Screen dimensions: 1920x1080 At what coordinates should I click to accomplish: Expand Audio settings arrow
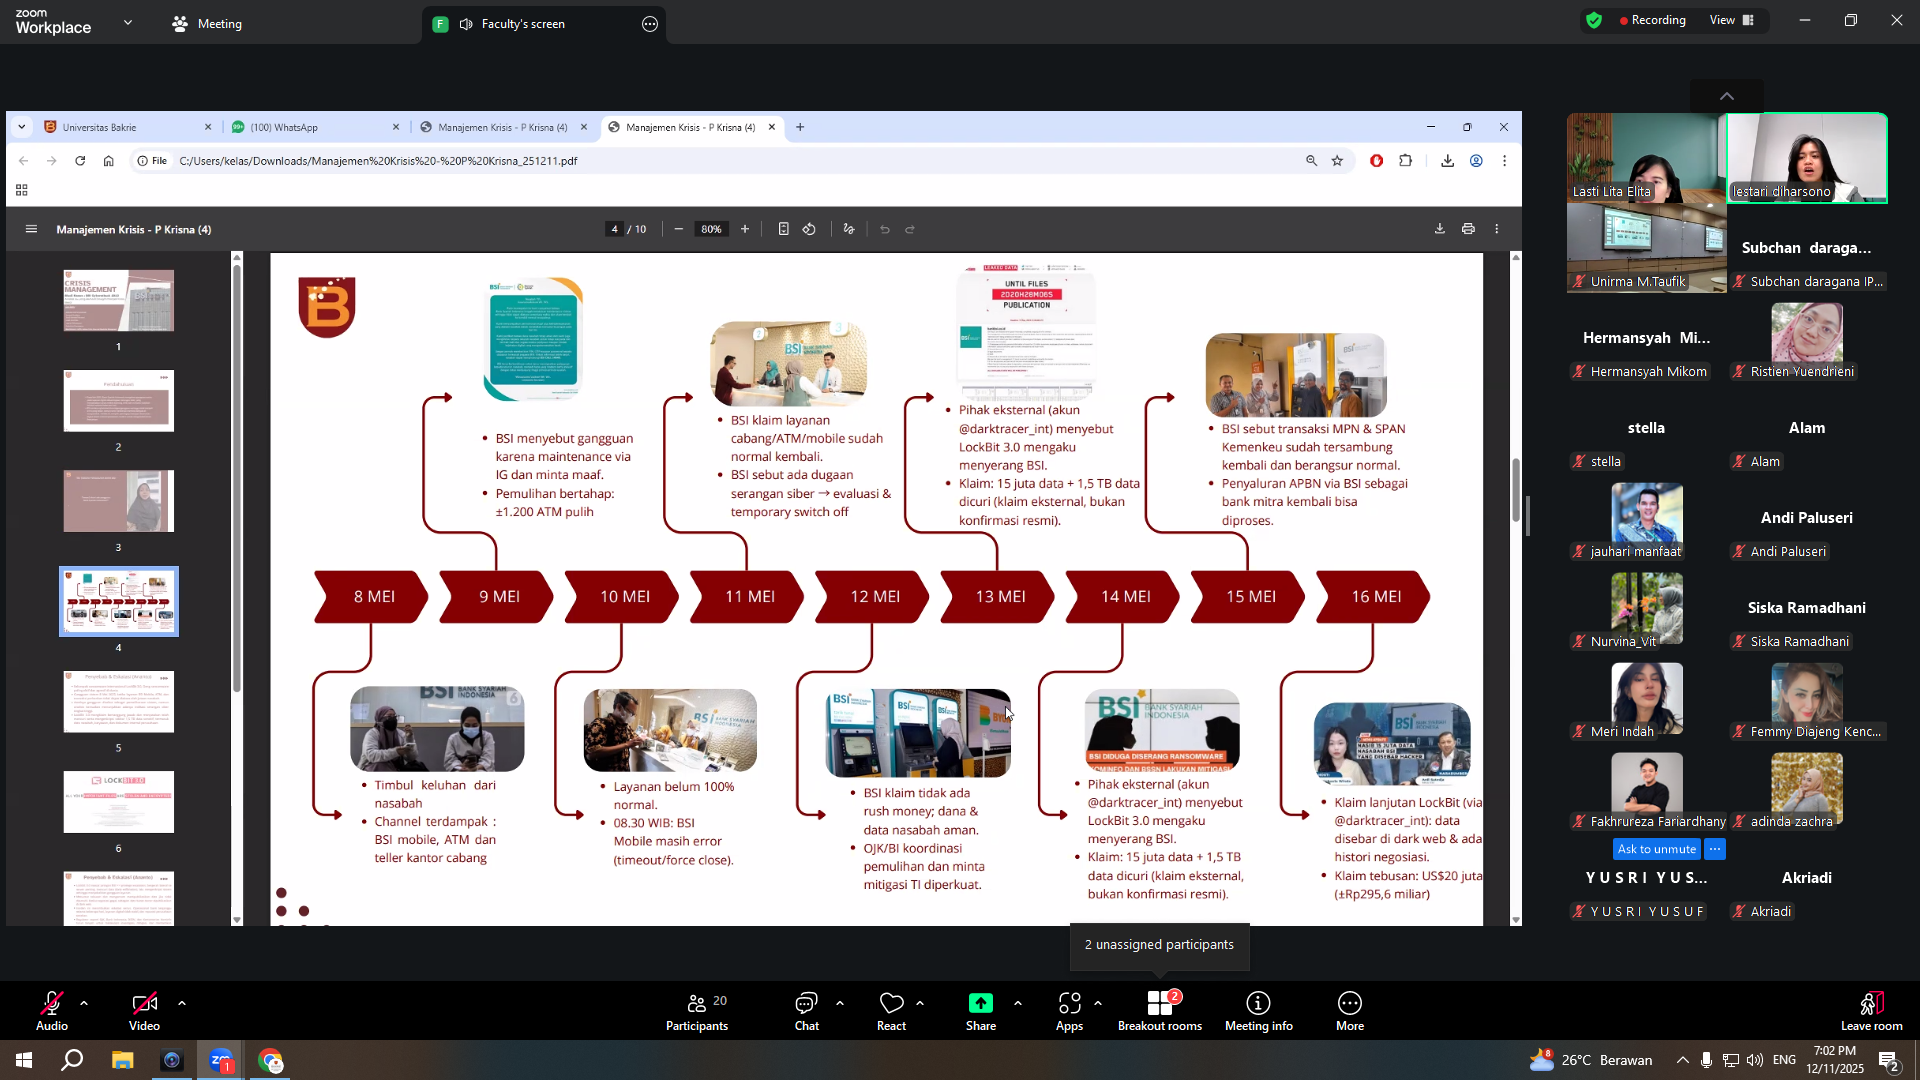[x=84, y=1003]
